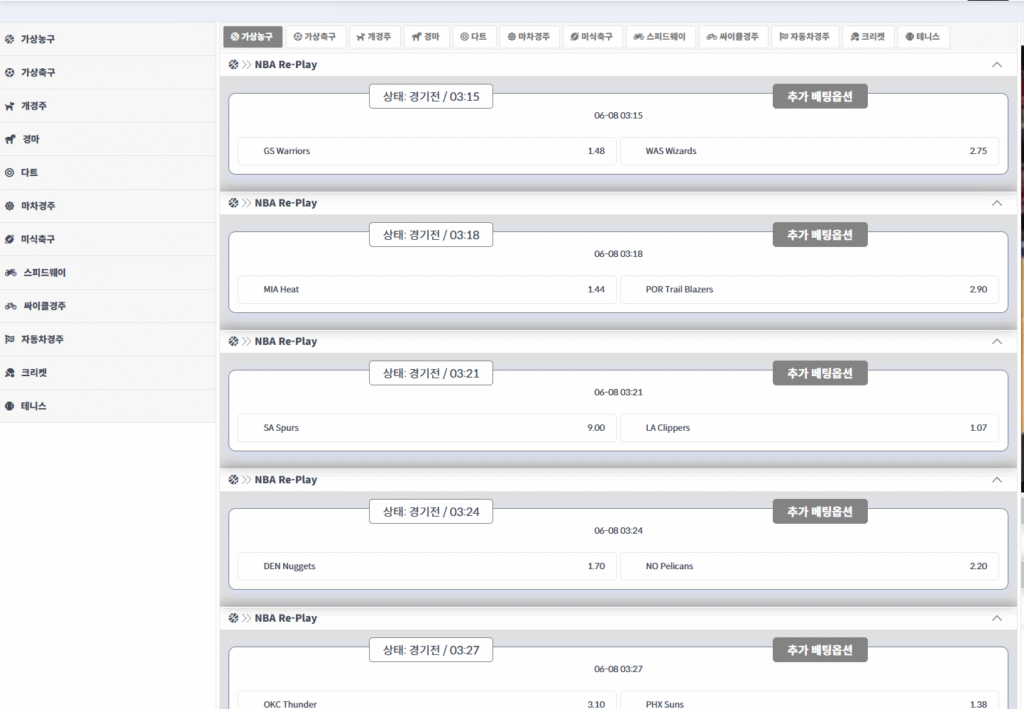The height and width of the screenshot is (709, 1024).
Task: Collapse the NBA Re-Play section for the 03:15 game
Action: tap(997, 65)
